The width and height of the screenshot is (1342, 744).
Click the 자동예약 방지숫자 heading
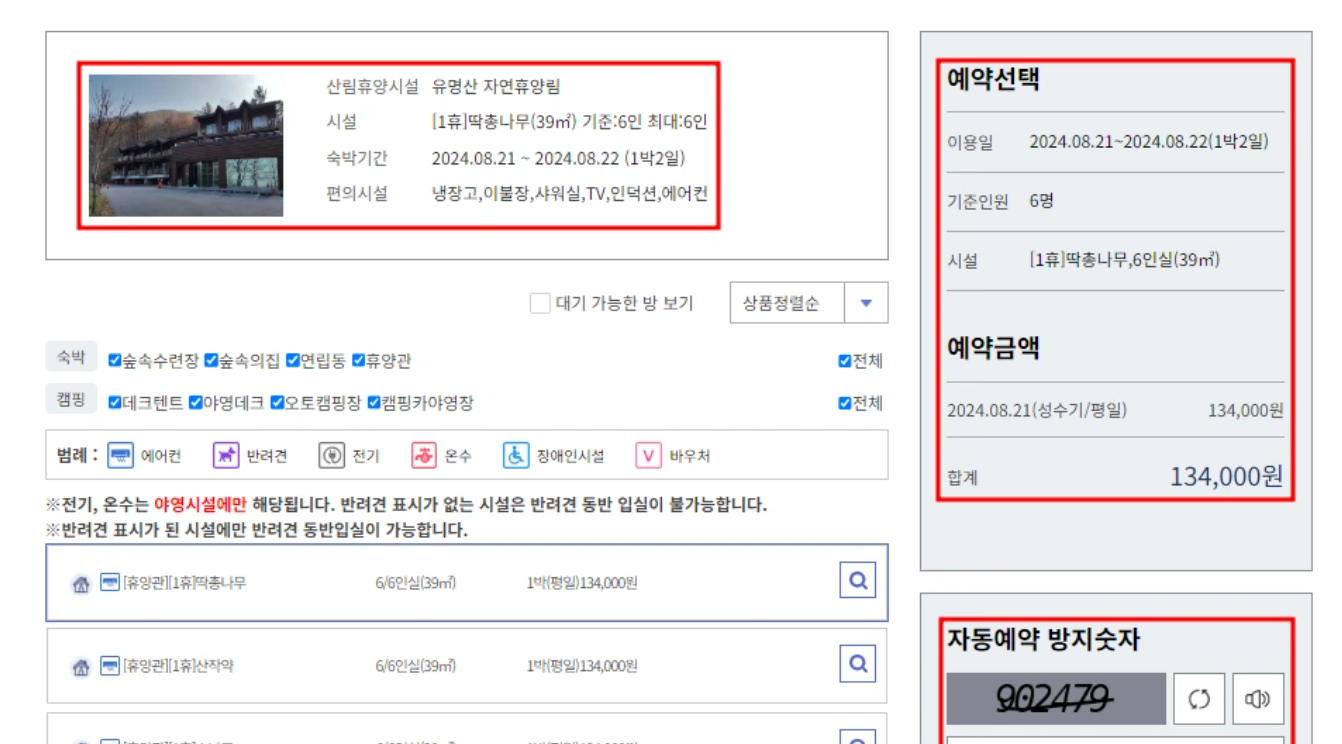(x=1043, y=639)
